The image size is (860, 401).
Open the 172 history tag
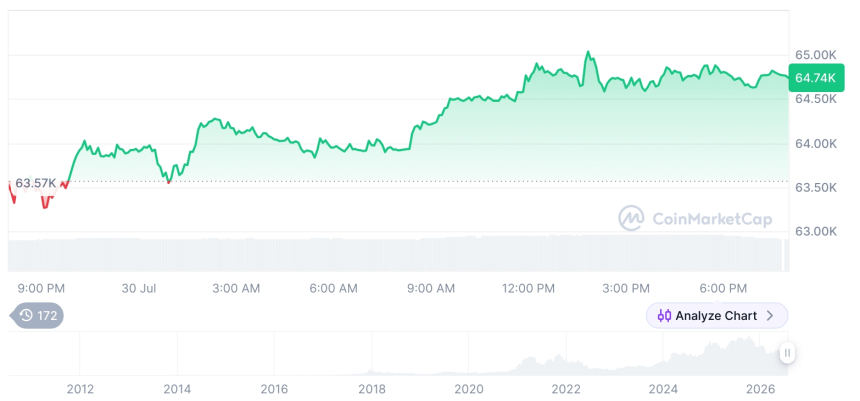(x=37, y=315)
